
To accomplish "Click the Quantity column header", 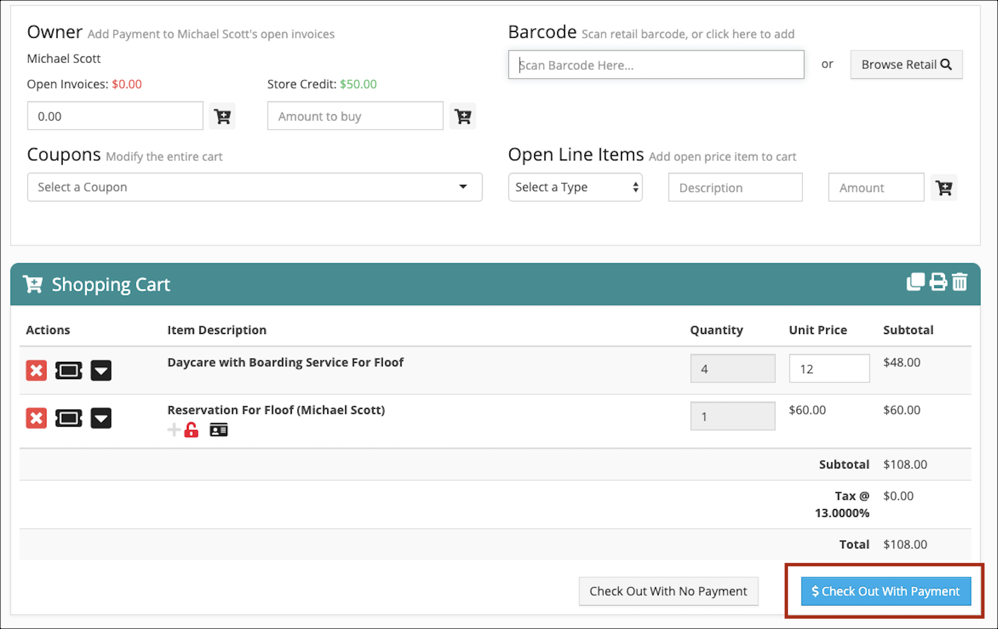I will (717, 330).
